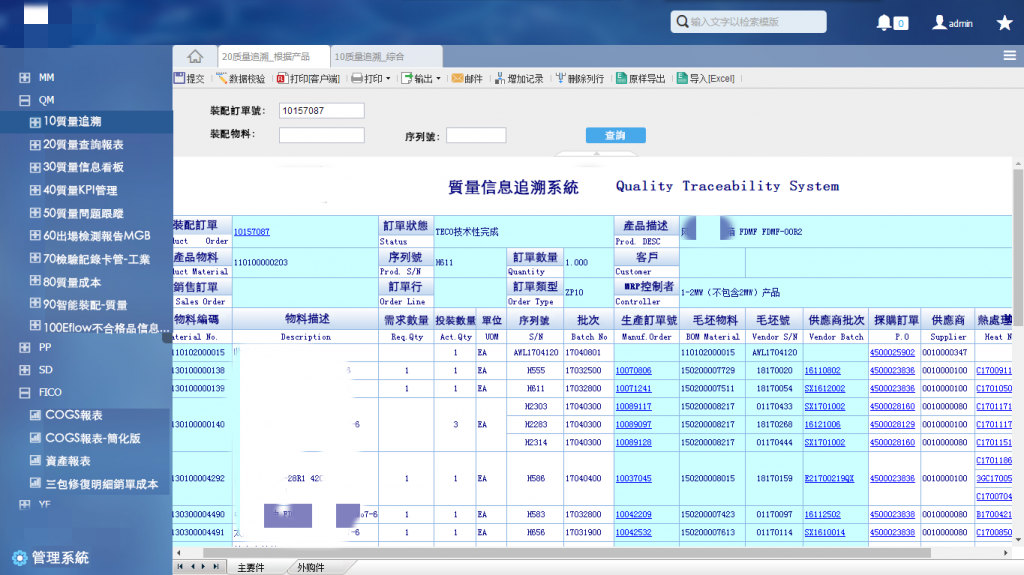Switch to 10质量追溯_综合 tab

tap(370, 57)
